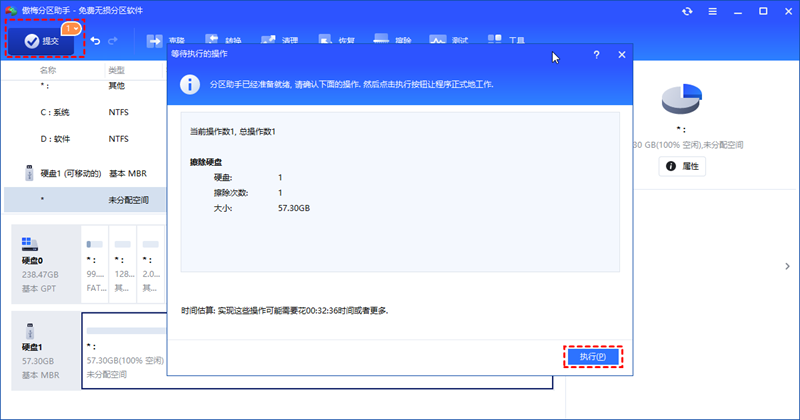The image size is (800, 420).
Task: Select the 99... FAT partition block on 硬盘0
Action: [95, 264]
